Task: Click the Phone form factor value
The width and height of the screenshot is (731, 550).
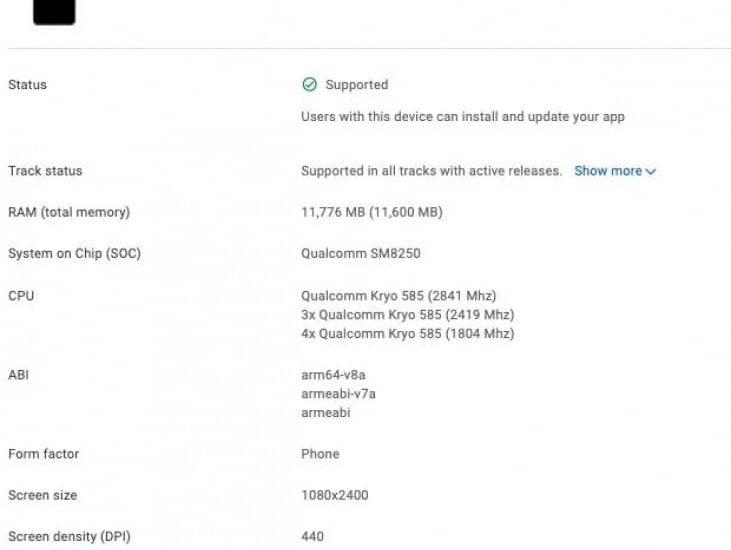Action: (320, 454)
